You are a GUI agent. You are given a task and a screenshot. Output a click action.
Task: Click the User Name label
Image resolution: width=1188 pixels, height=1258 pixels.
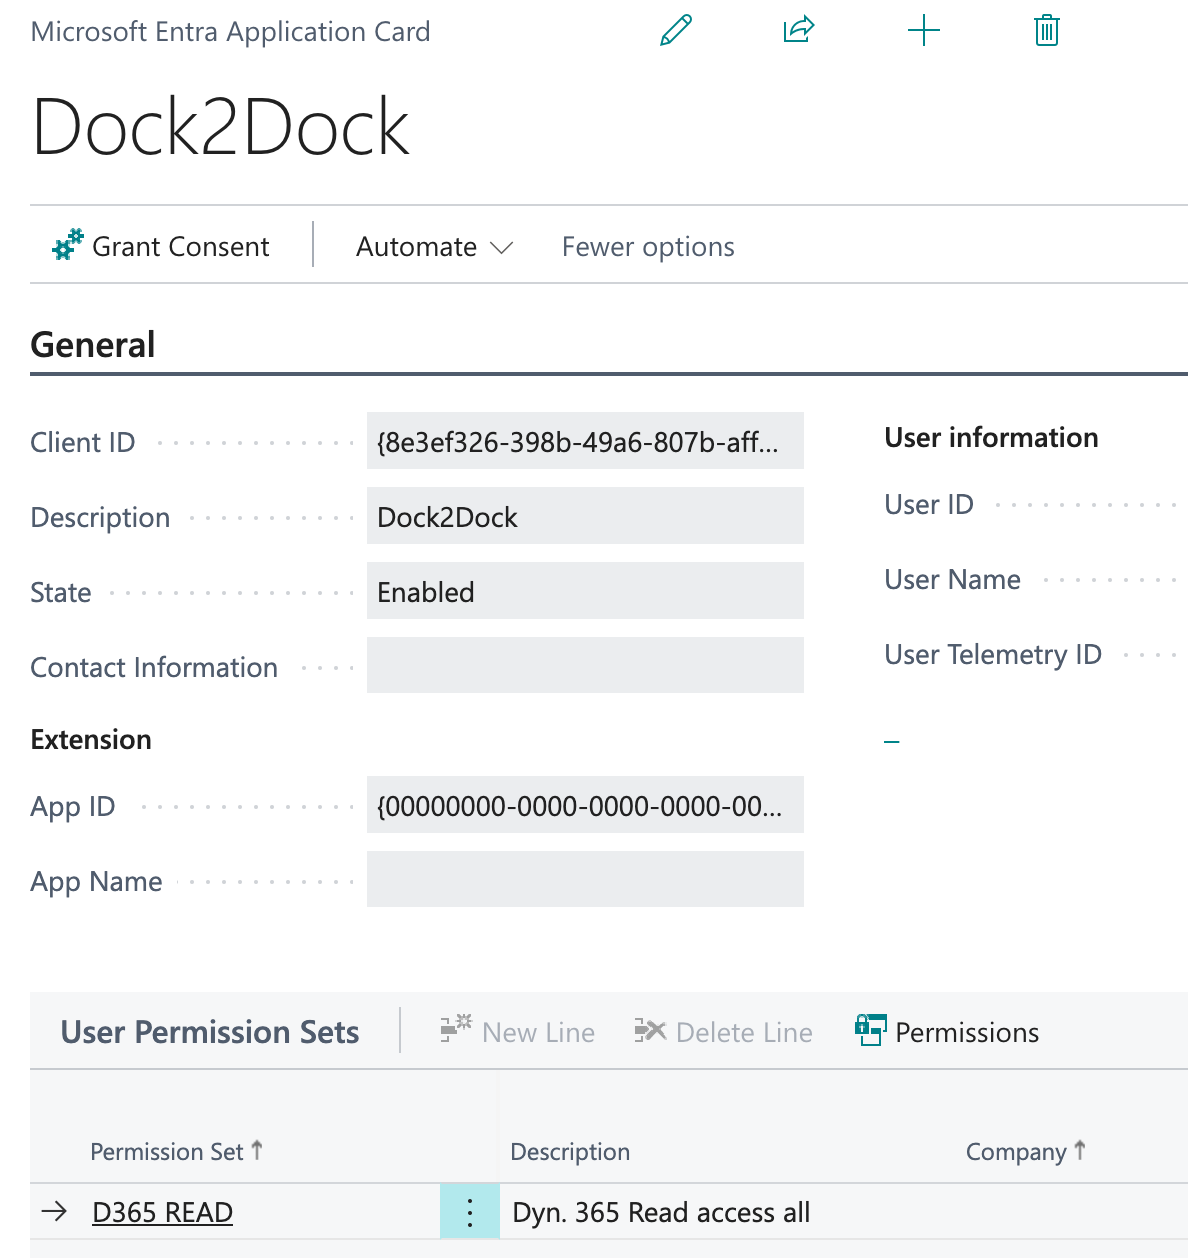coord(952,579)
